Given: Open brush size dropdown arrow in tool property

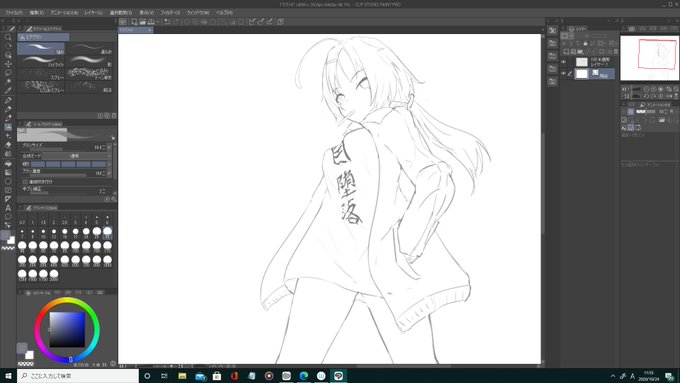Looking at the screenshot, I should point(109,147).
